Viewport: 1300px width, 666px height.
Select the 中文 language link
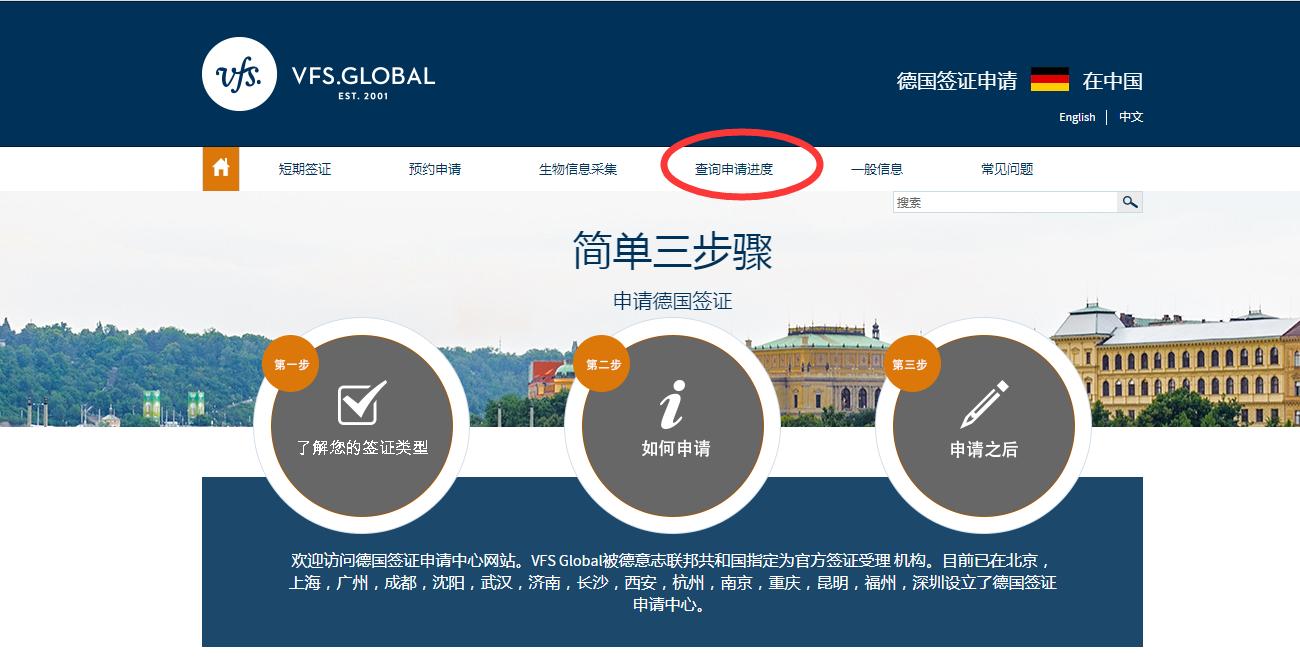point(1129,117)
